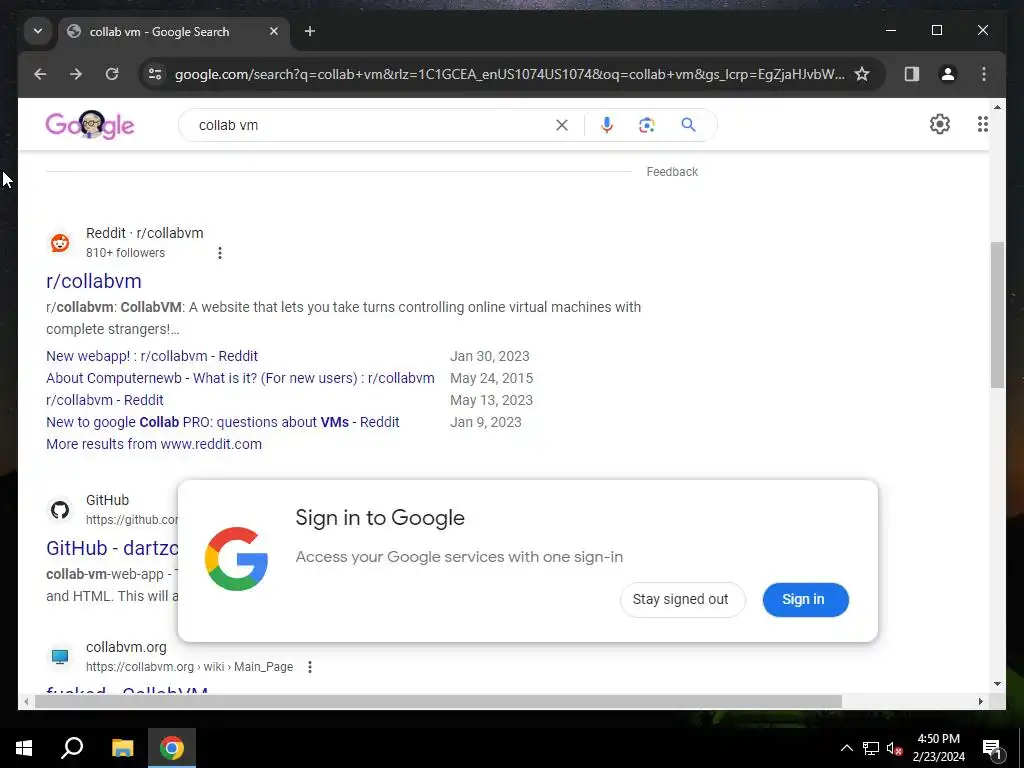Click Stay signed out button
Viewport: 1024px width, 768px height.
pyautogui.click(x=682, y=600)
